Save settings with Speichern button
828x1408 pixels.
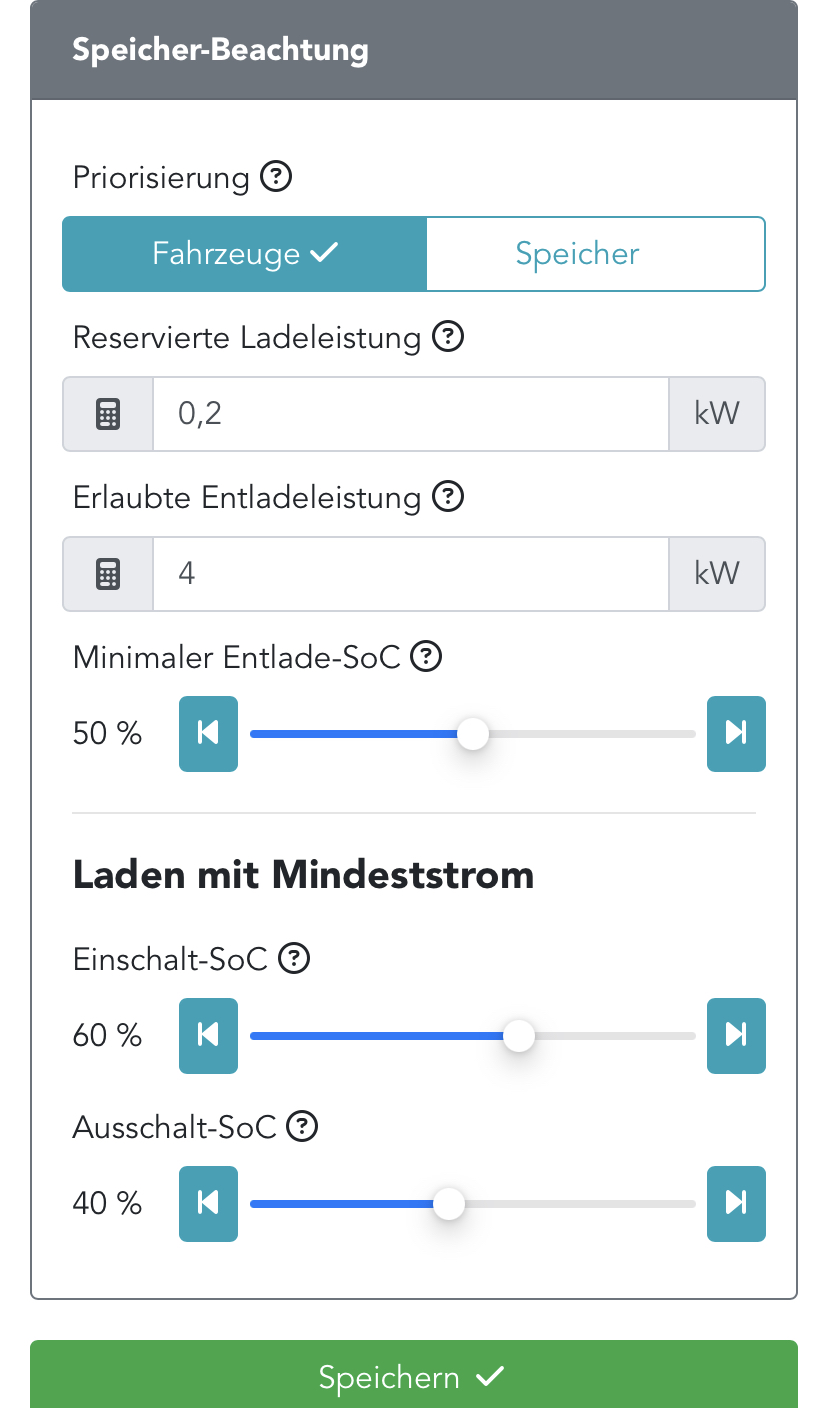[x=413, y=1377]
